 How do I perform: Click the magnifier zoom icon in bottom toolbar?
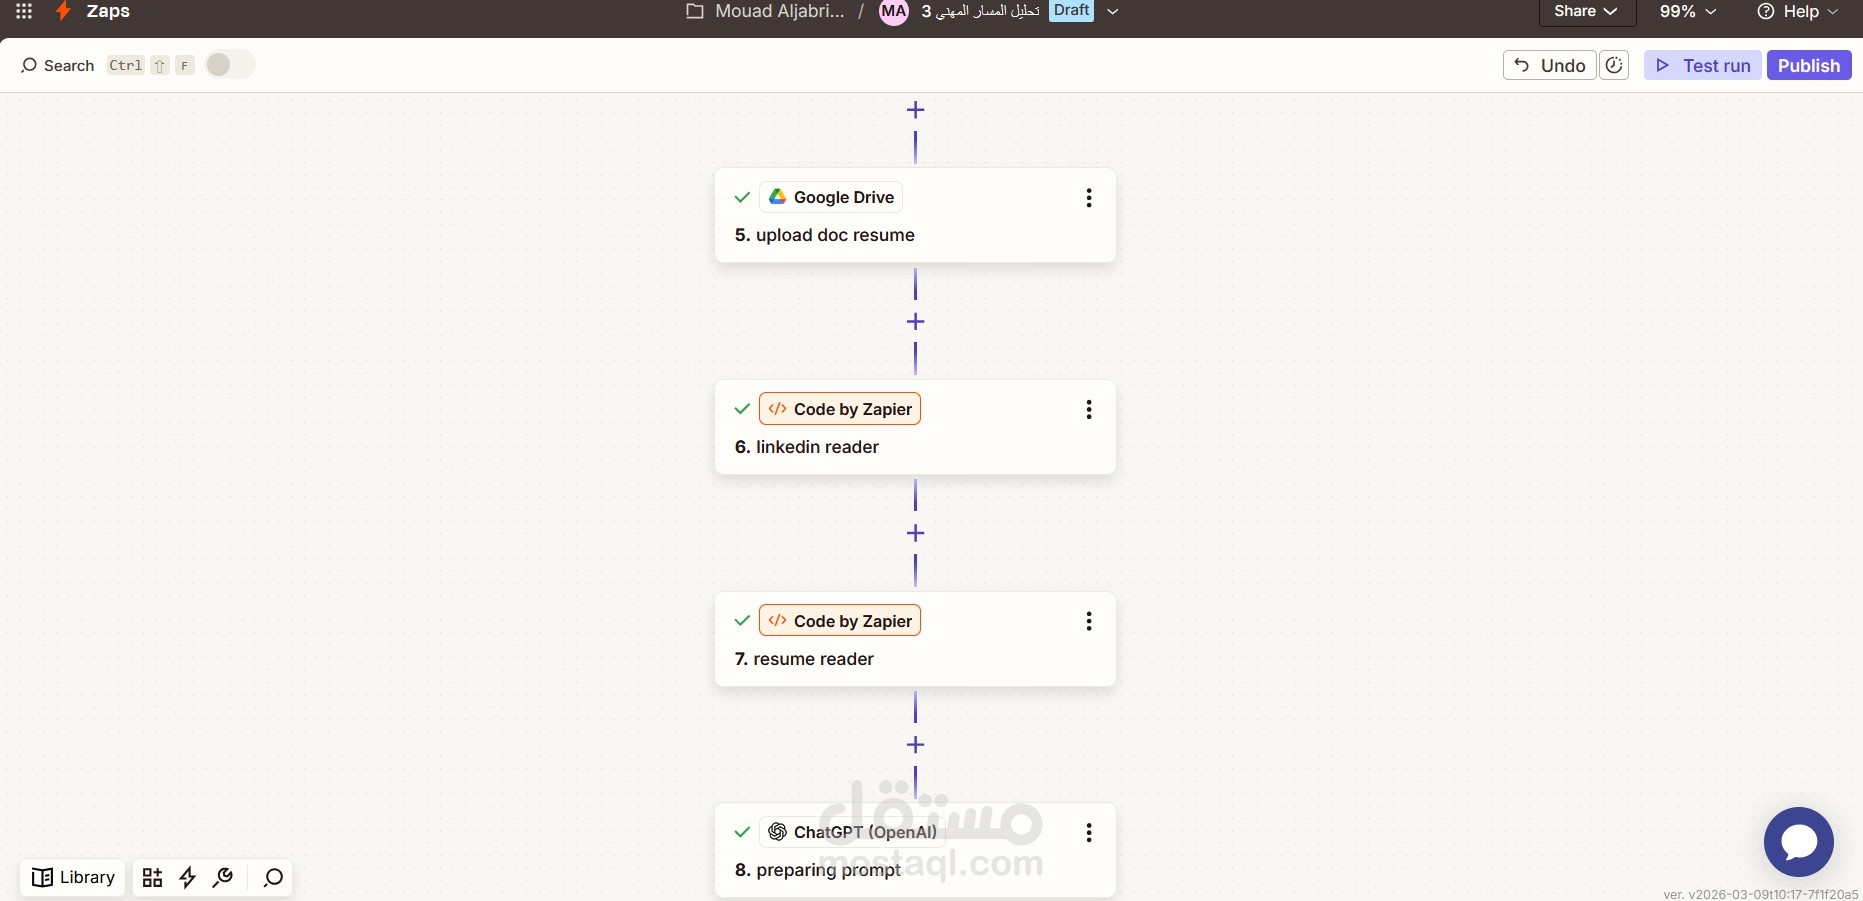click(x=272, y=878)
